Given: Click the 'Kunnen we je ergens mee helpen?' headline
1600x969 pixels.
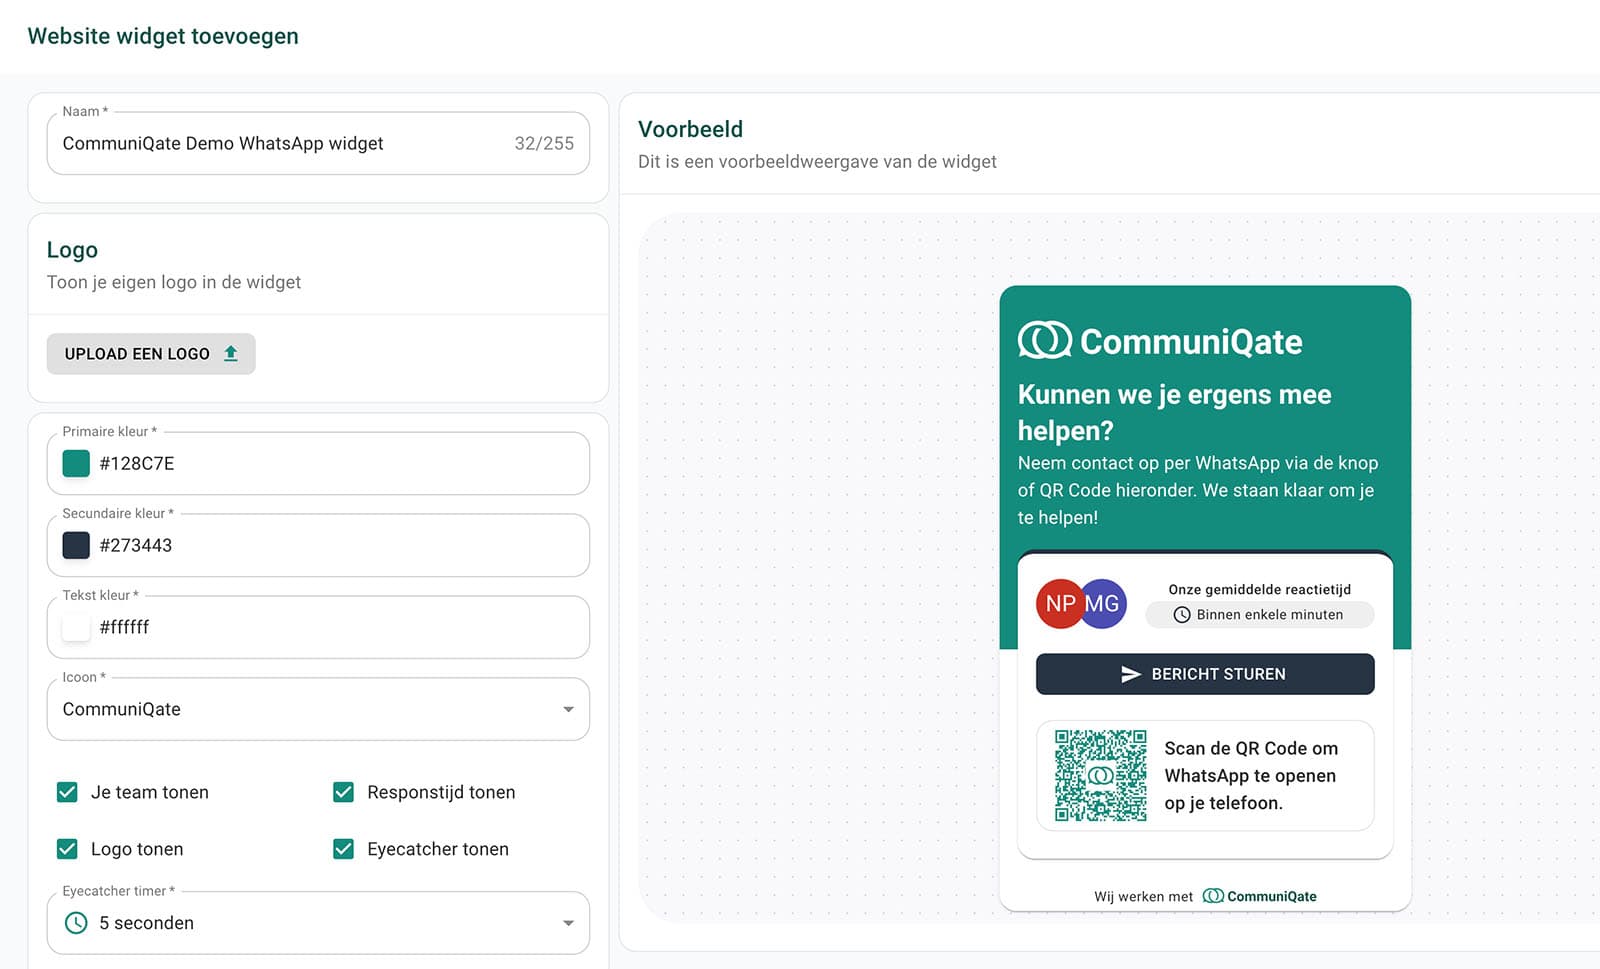Looking at the screenshot, I should pos(1174,412).
